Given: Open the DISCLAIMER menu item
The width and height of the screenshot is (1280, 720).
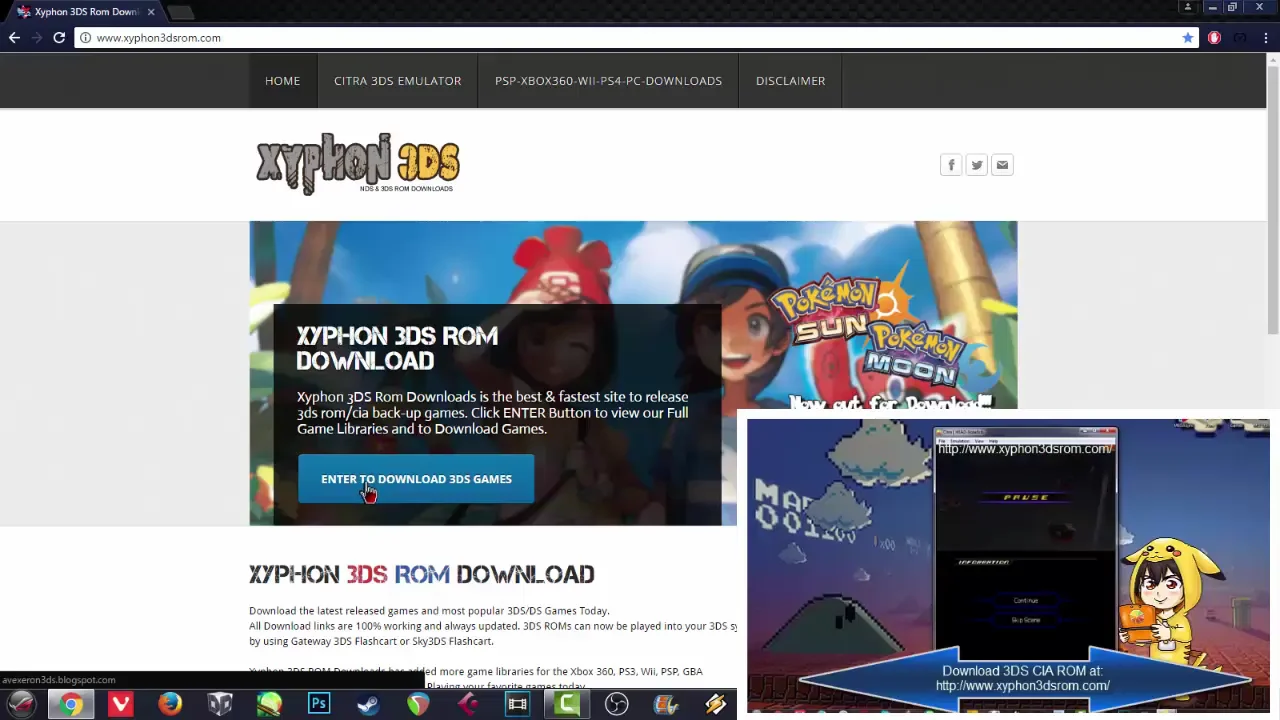Looking at the screenshot, I should pos(790,81).
